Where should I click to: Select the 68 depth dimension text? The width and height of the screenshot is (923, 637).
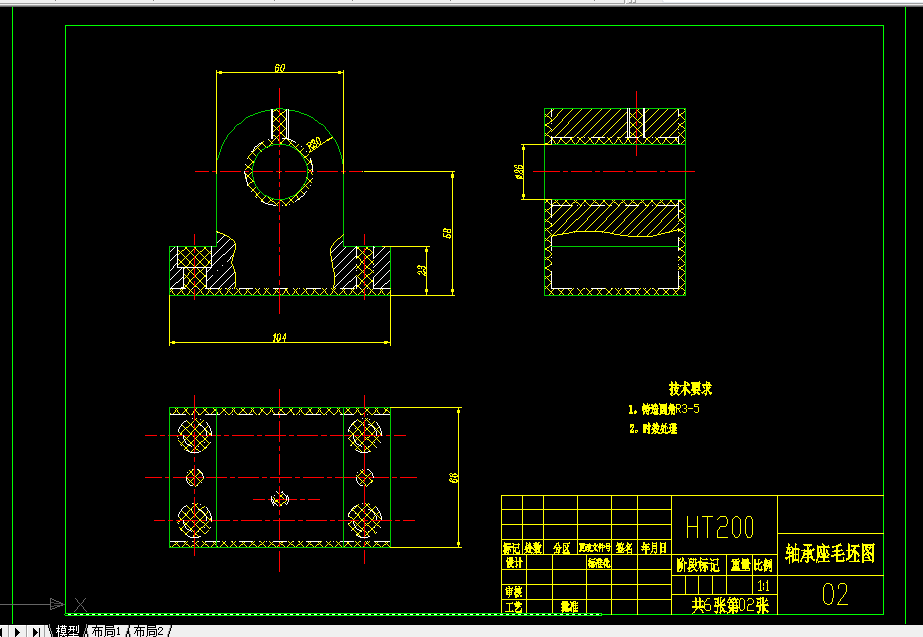click(x=453, y=477)
